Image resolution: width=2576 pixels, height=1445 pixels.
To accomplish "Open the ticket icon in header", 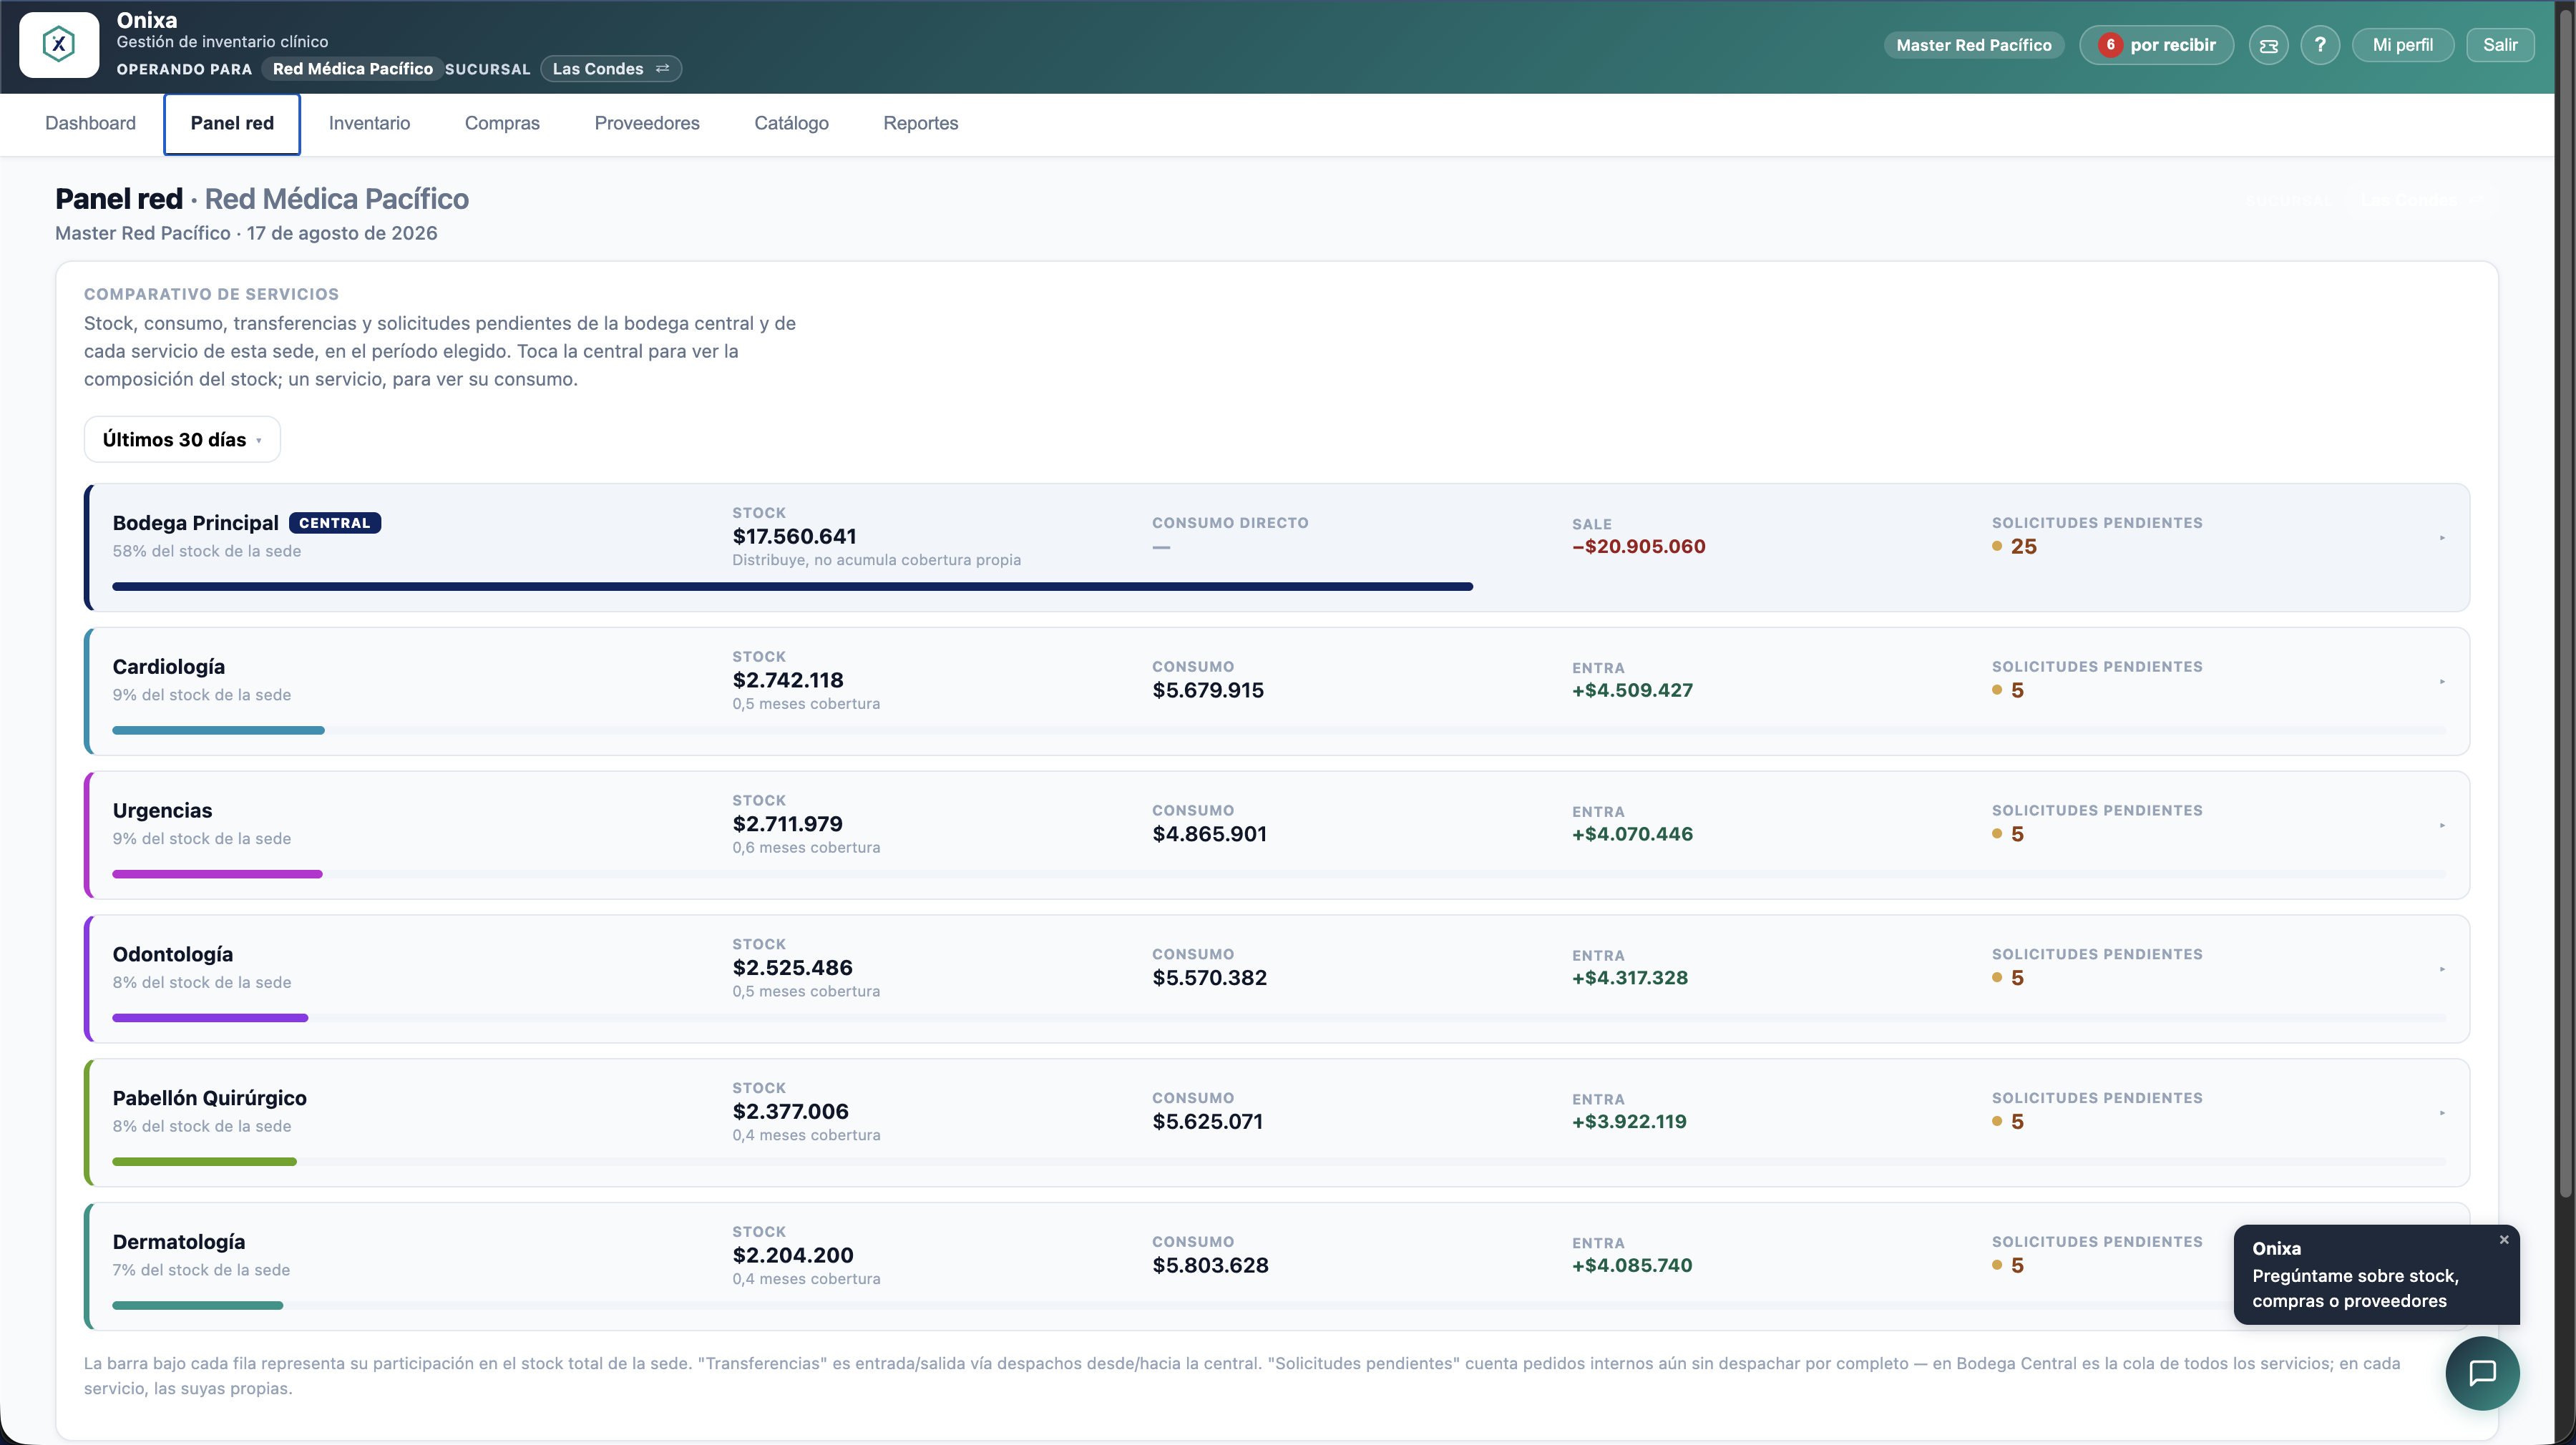I will [x=2268, y=45].
